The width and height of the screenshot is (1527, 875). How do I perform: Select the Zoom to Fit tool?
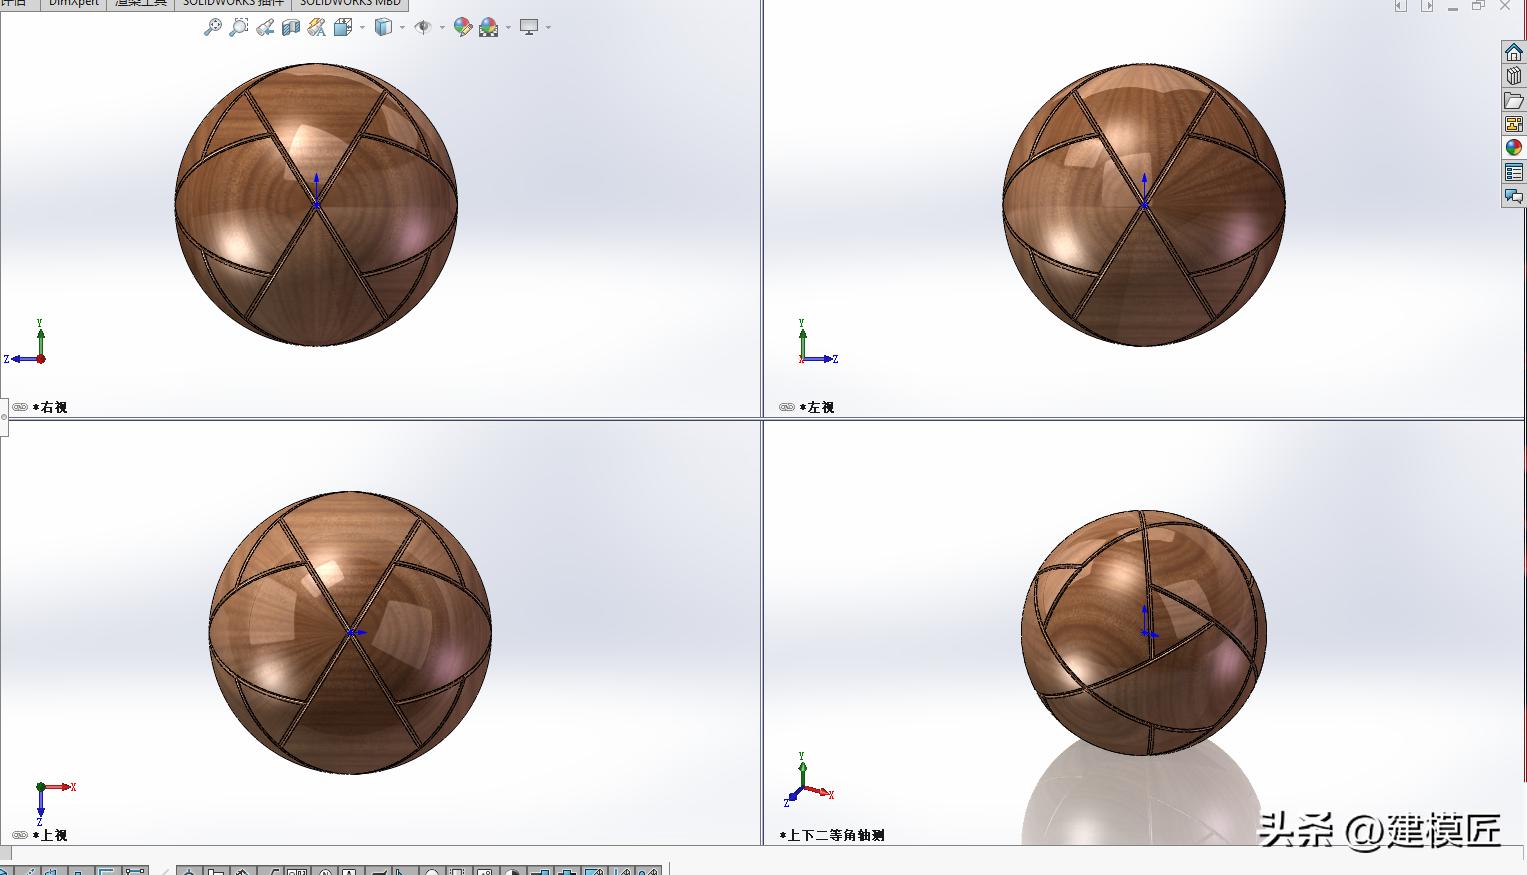212,27
